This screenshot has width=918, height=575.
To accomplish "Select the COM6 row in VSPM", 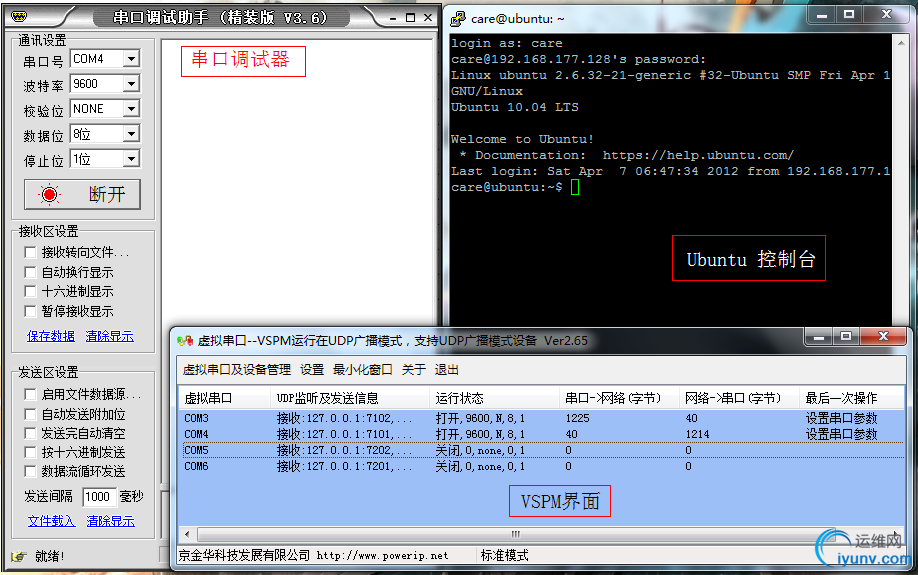I will click(541, 466).
